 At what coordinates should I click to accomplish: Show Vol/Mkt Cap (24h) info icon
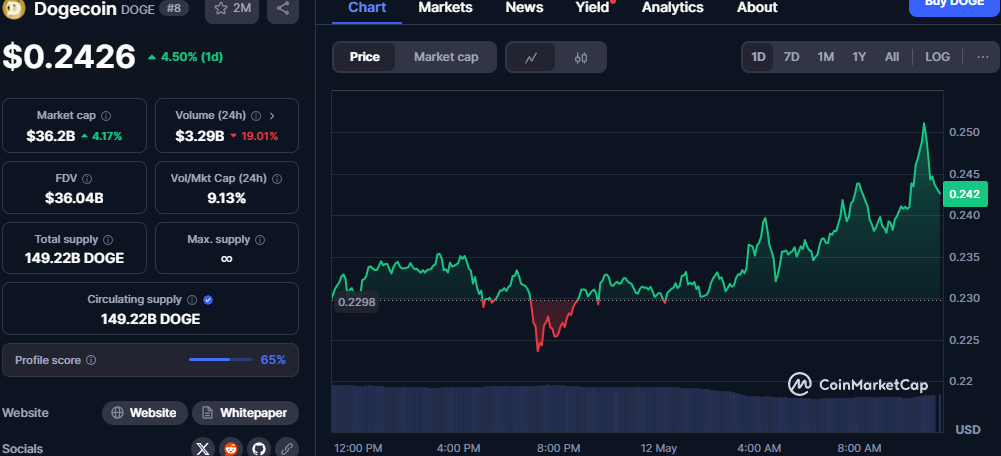point(277,179)
